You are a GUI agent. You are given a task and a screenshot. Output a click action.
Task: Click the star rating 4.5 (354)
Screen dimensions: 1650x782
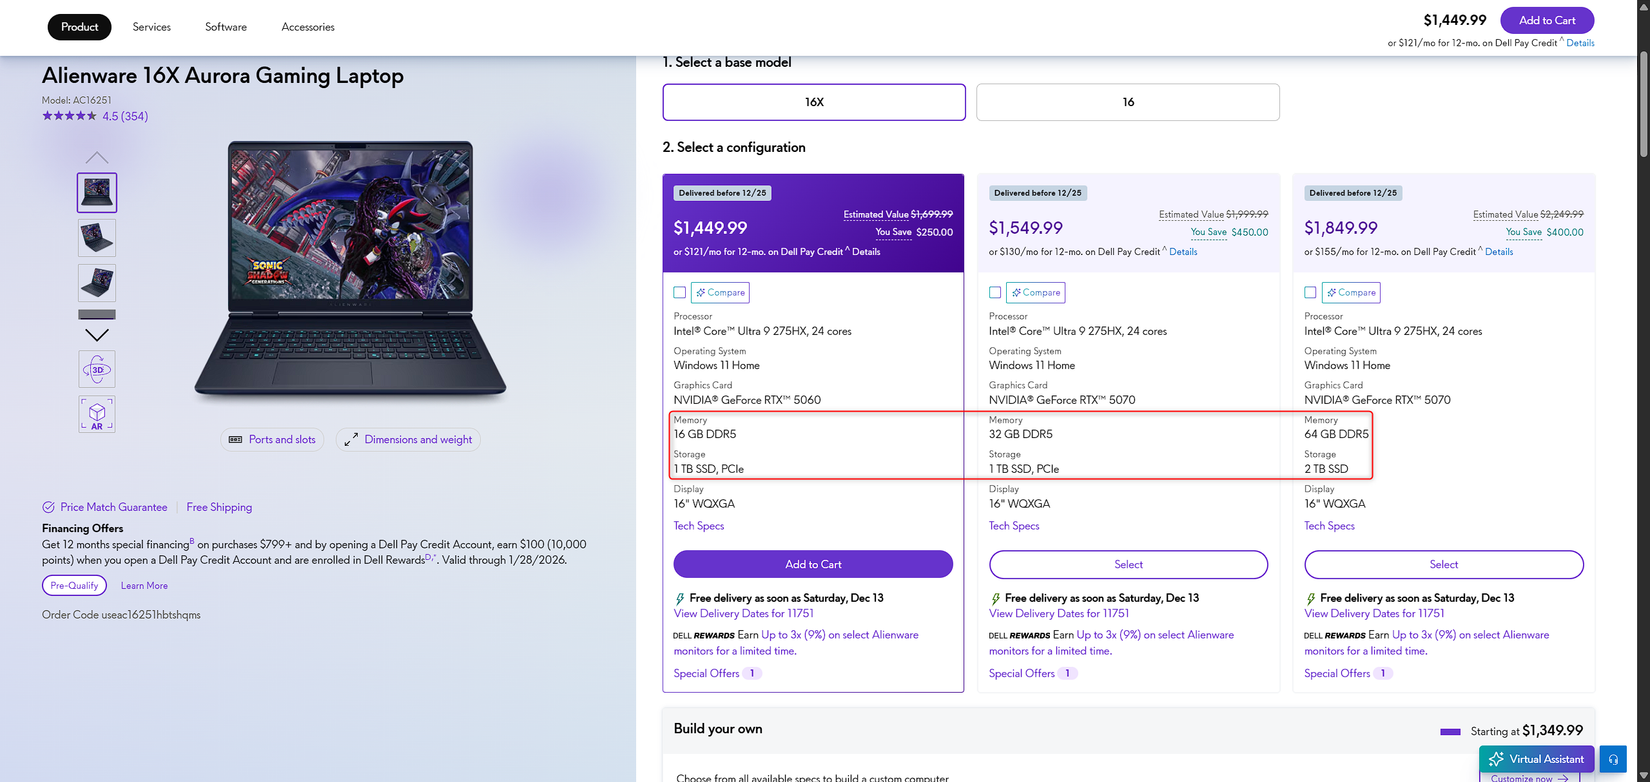pos(95,116)
